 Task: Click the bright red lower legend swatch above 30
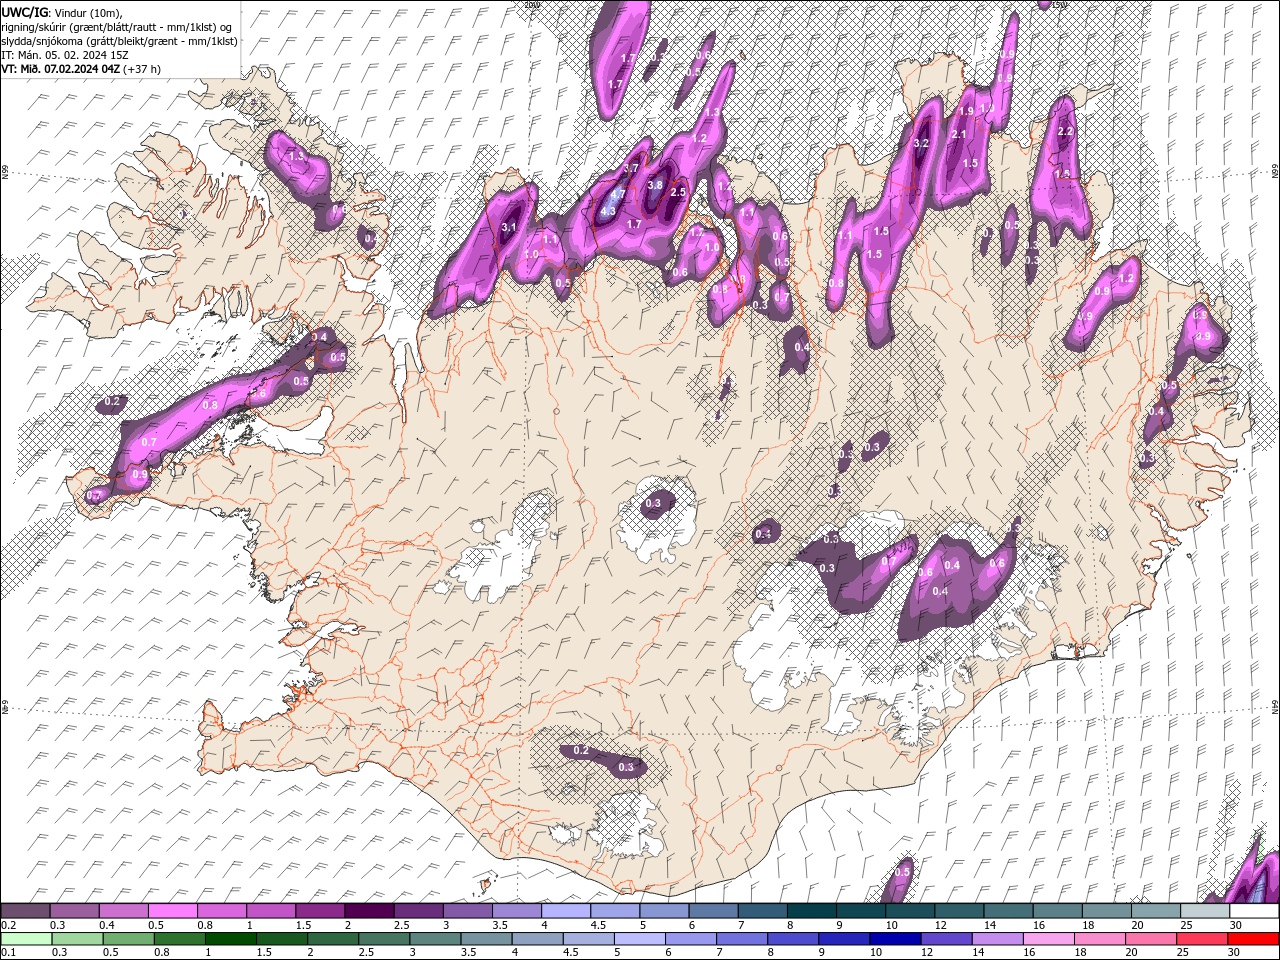coord(1254,939)
